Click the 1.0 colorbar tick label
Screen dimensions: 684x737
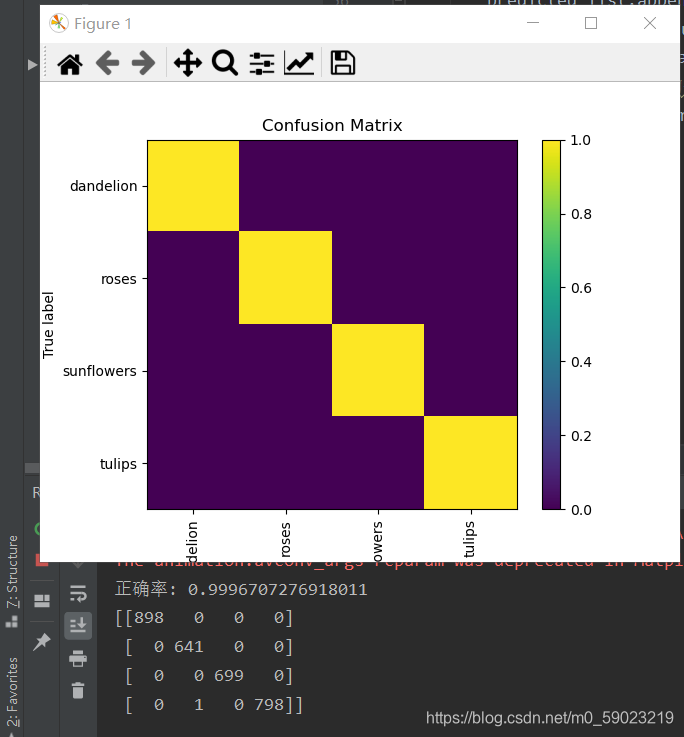(581, 140)
